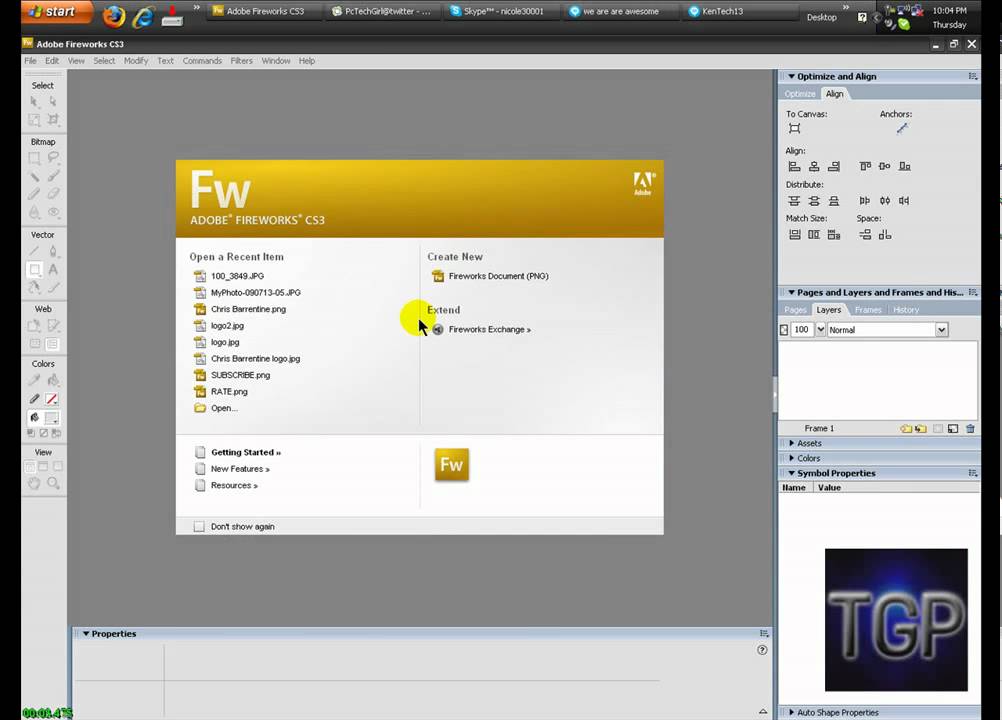The width and height of the screenshot is (1002, 720).
Task: Pick the Magic Wand tool
Action: tap(34, 176)
